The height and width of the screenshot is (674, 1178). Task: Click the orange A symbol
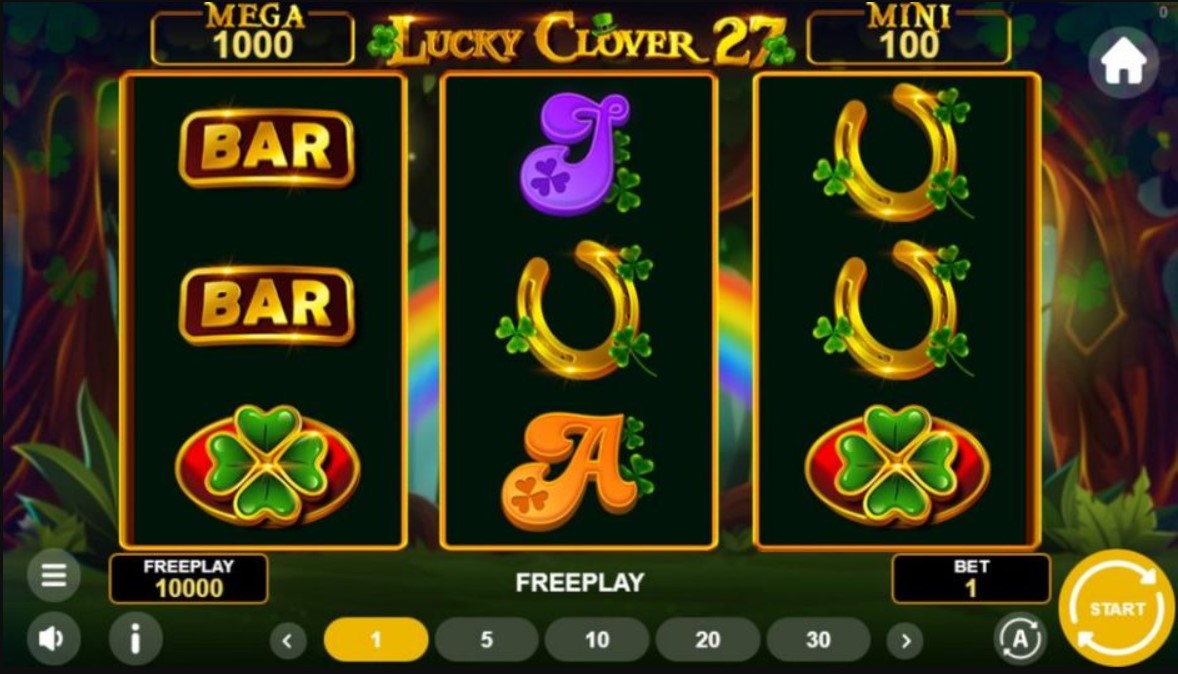coord(578,471)
